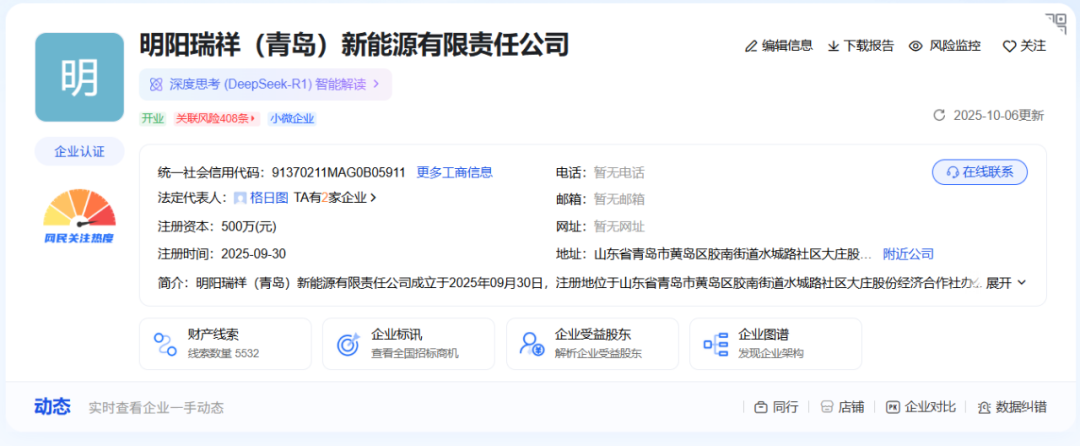This screenshot has height=446, width=1080.
Task: Click the 企业认证 button
Action: tap(79, 151)
